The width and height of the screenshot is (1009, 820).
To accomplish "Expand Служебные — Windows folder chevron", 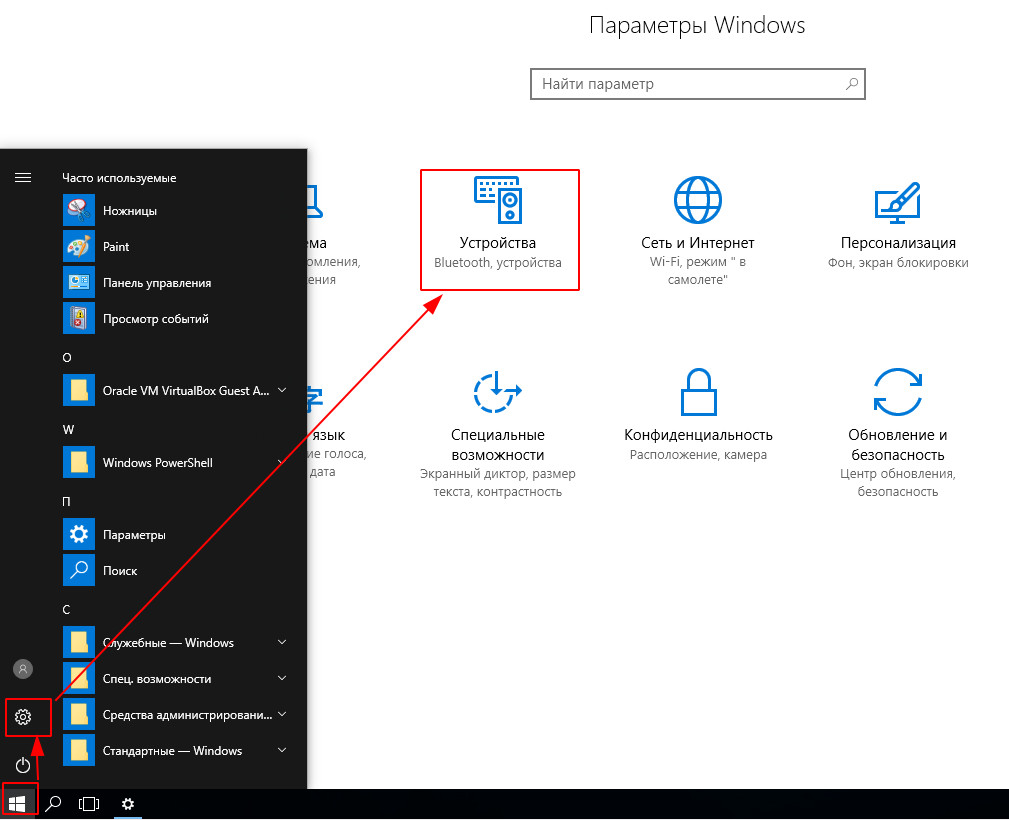I will coord(282,642).
